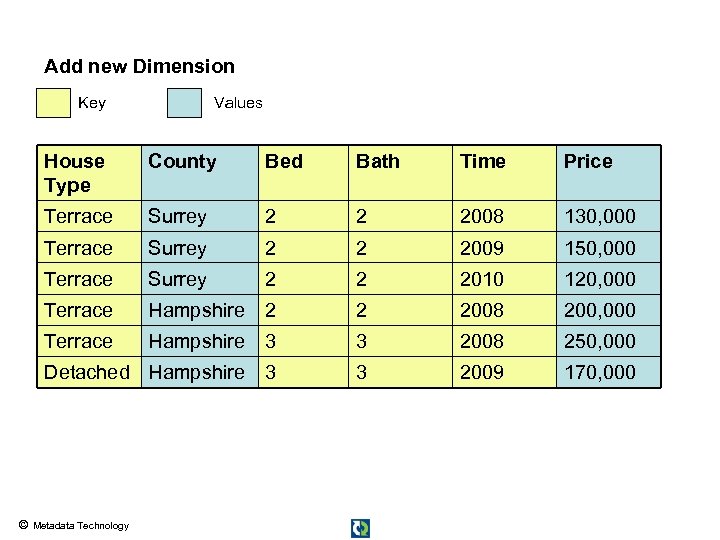Select the 'House Type' column header

pyautogui.click(x=89, y=173)
